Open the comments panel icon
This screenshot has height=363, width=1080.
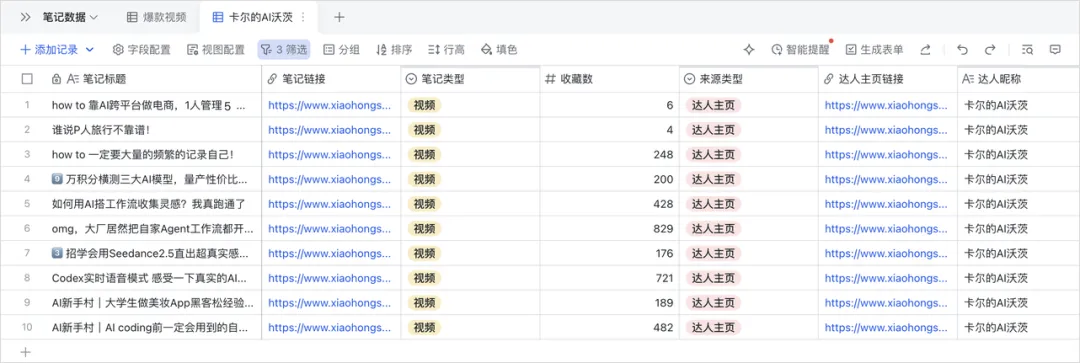(1055, 50)
